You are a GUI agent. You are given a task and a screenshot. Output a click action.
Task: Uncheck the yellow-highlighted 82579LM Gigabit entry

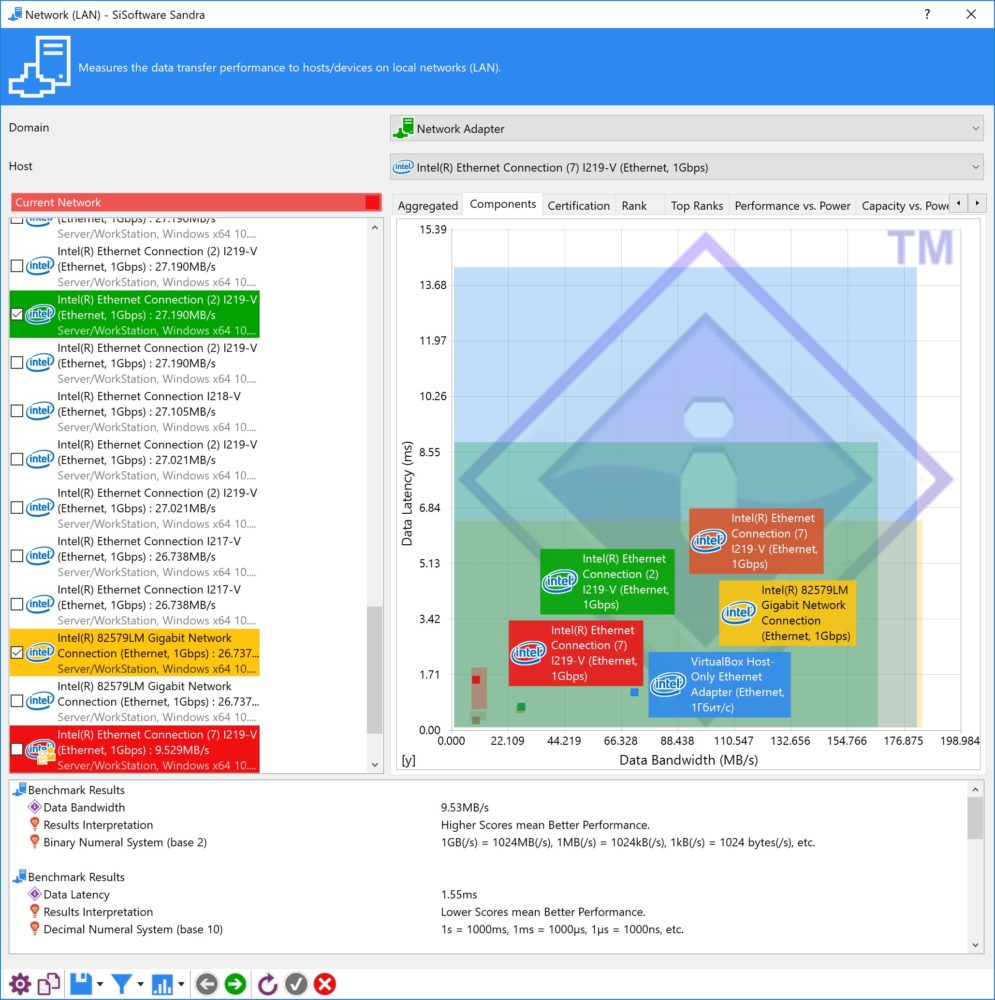pyautogui.click(x=17, y=653)
